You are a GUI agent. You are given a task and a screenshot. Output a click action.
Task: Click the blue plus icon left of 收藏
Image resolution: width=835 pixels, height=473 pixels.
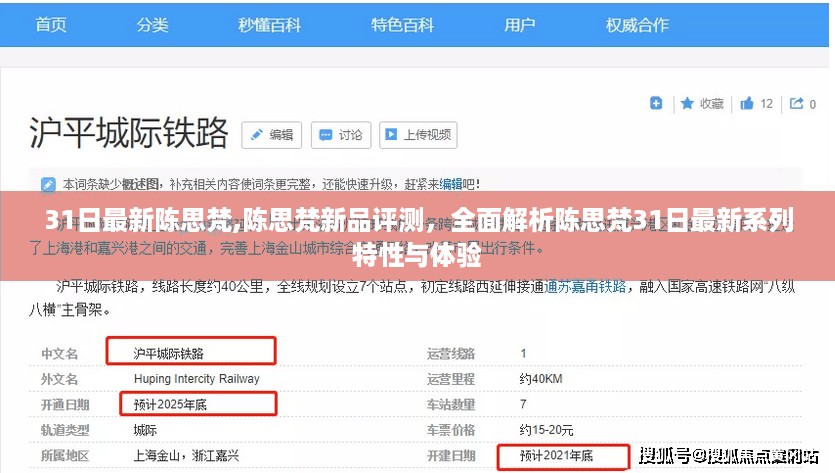click(656, 103)
